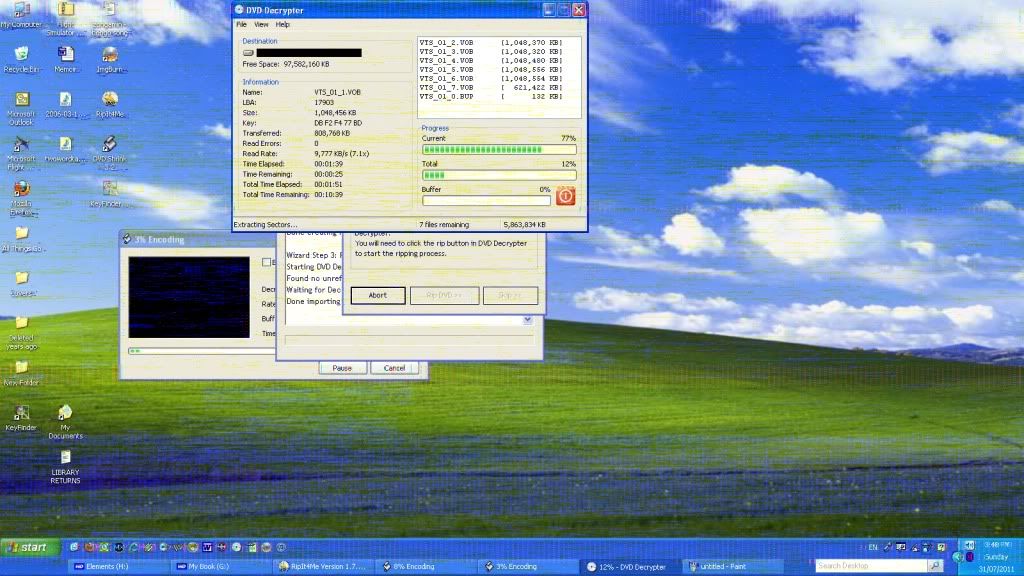Open the DVD Decrypter Help menu
The width and height of the screenshot is (1024, 576).
[x=282, y=24]
